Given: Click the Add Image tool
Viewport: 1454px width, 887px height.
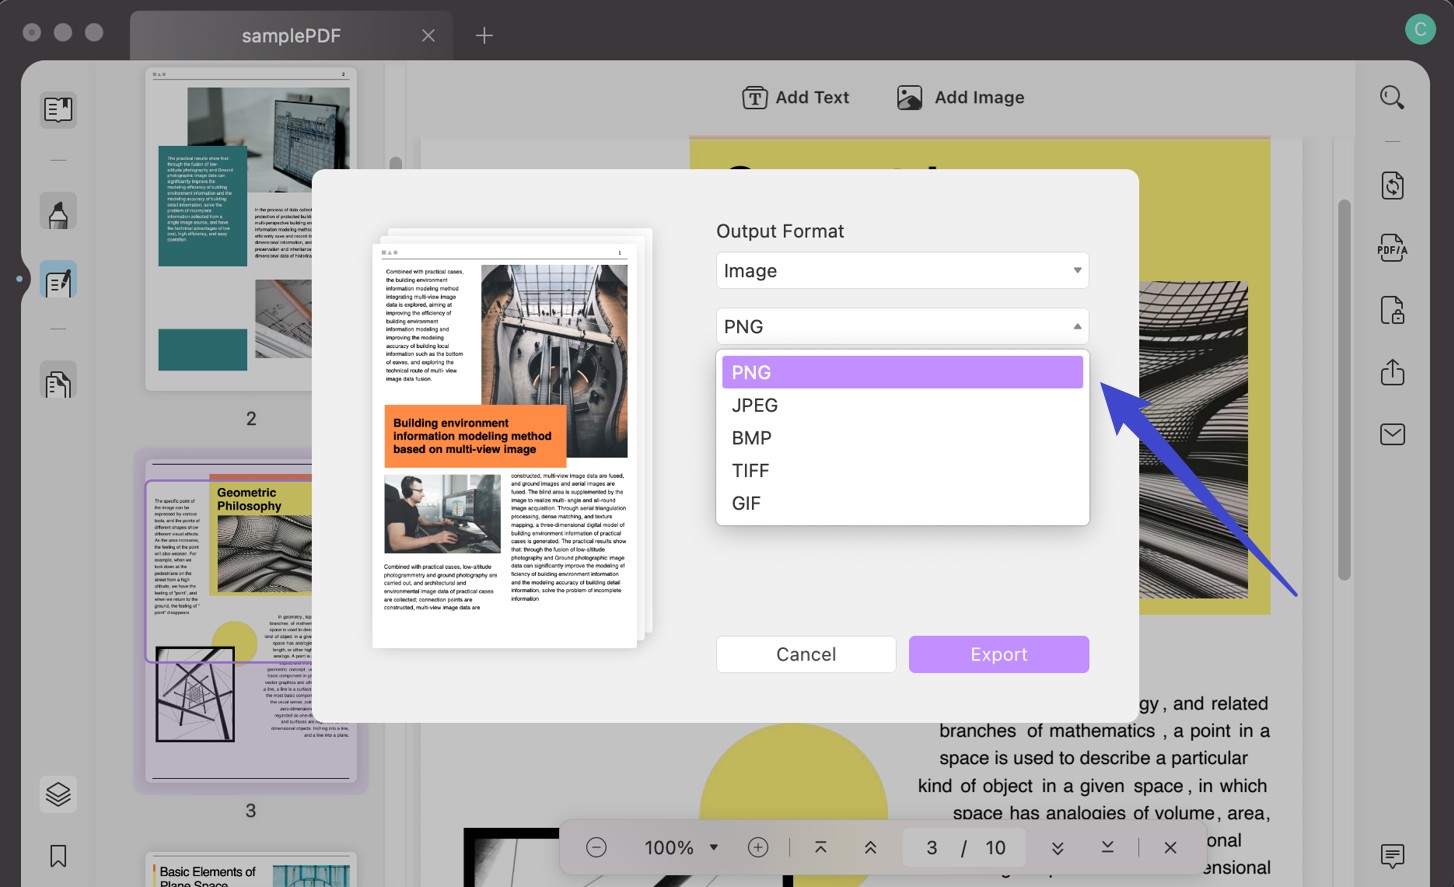Looking at the screenshot, I should coord(959,97).
